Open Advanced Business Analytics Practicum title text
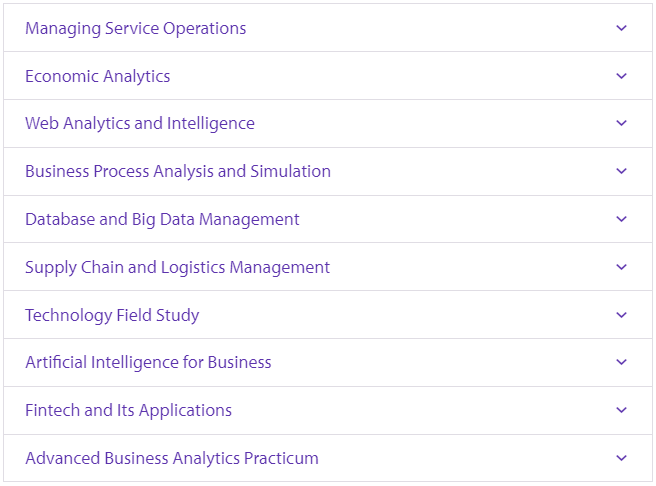The image size is (656, 486). pyautogui.click(x=171, y=458)
